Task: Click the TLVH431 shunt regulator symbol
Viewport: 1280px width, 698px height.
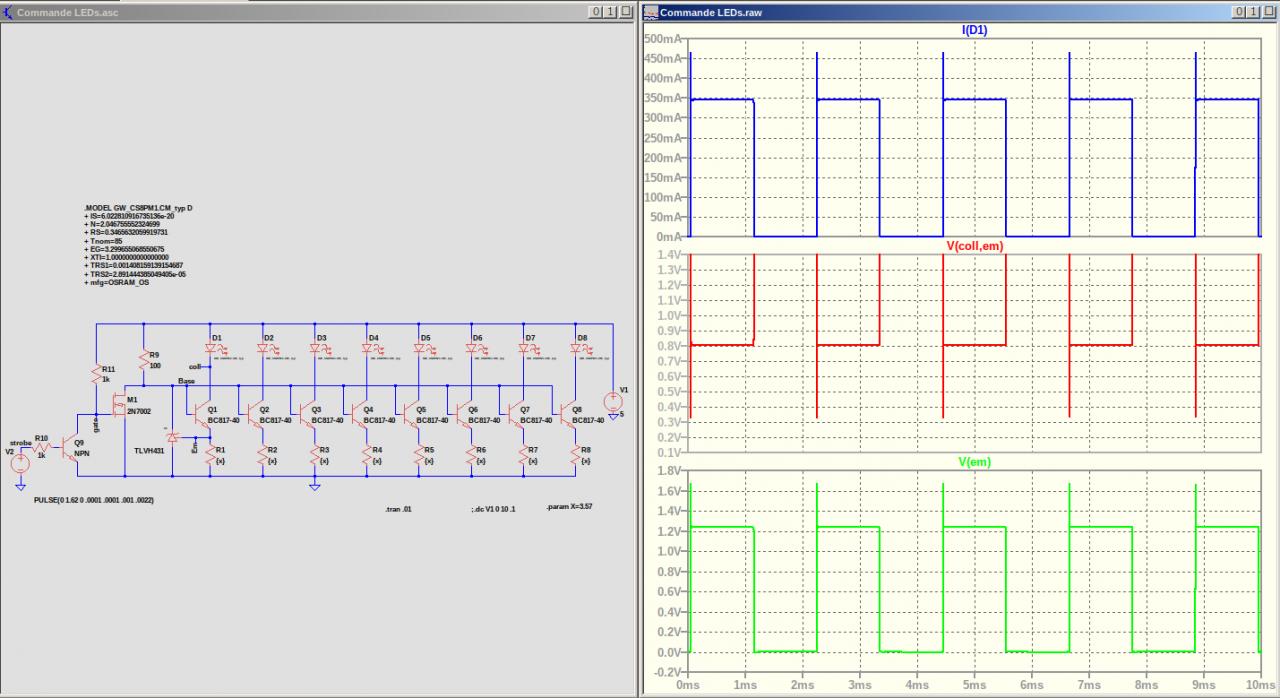Action: click(172, 437)
